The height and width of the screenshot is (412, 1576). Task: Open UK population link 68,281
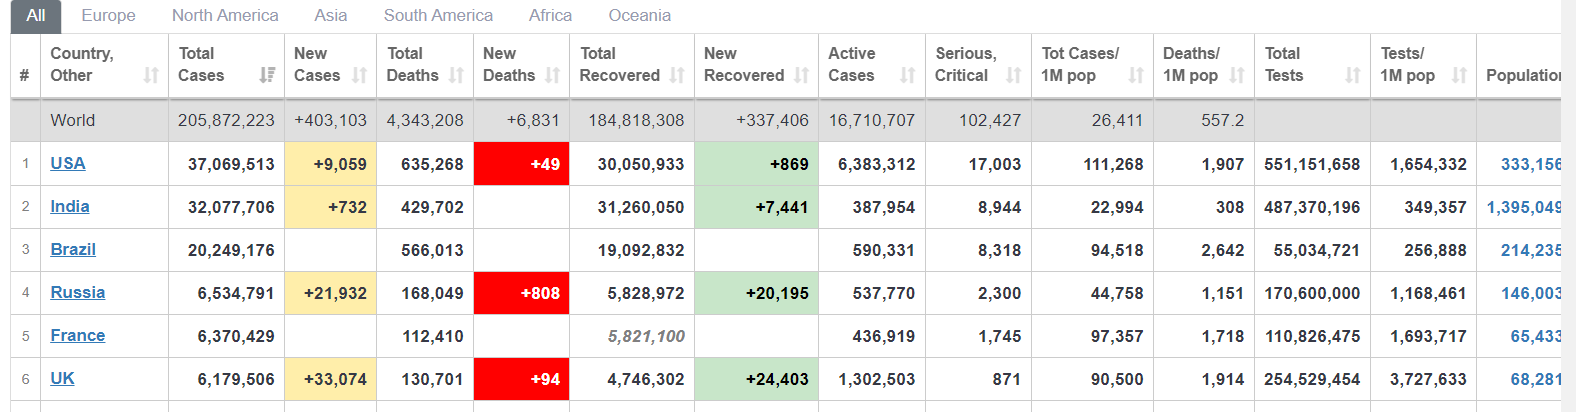pos(1536,379)
